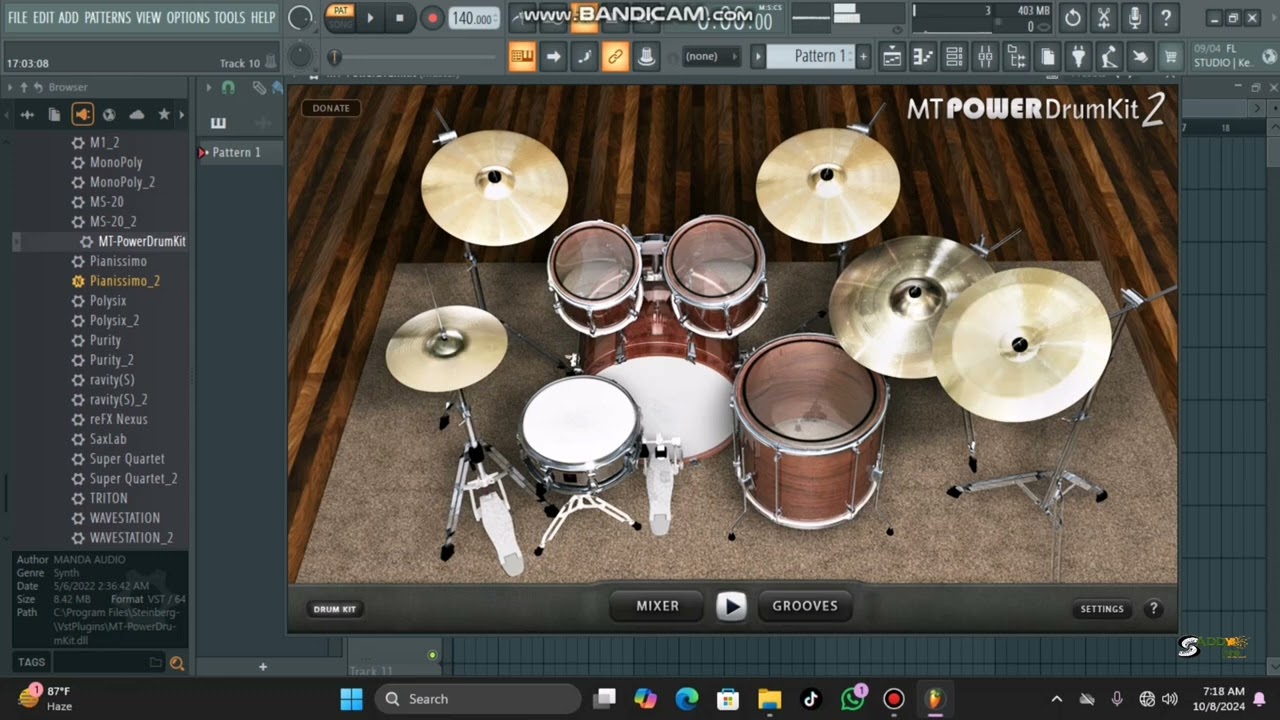1280x720 pixels.
Task: Open the Browser options arrow menu
Action: pos(10,88)
